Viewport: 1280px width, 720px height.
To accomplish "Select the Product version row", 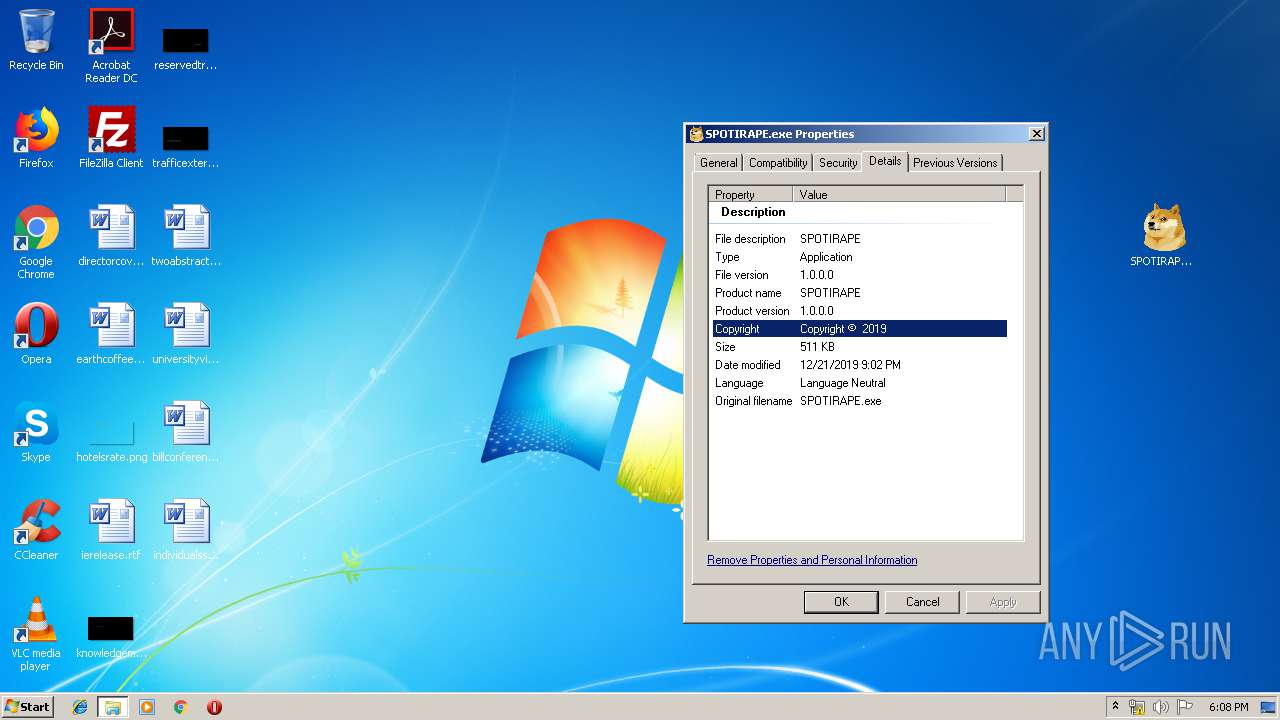I will 860,311.
